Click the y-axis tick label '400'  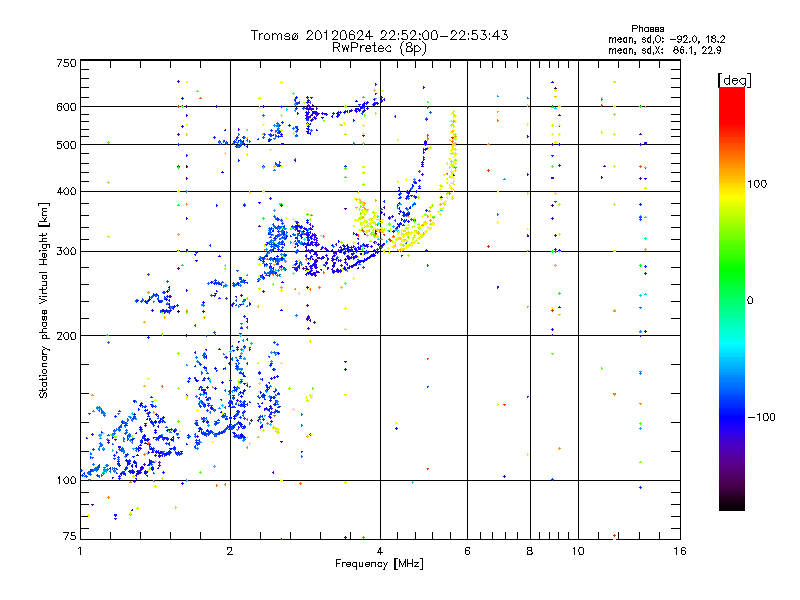(x=66, y=192)
